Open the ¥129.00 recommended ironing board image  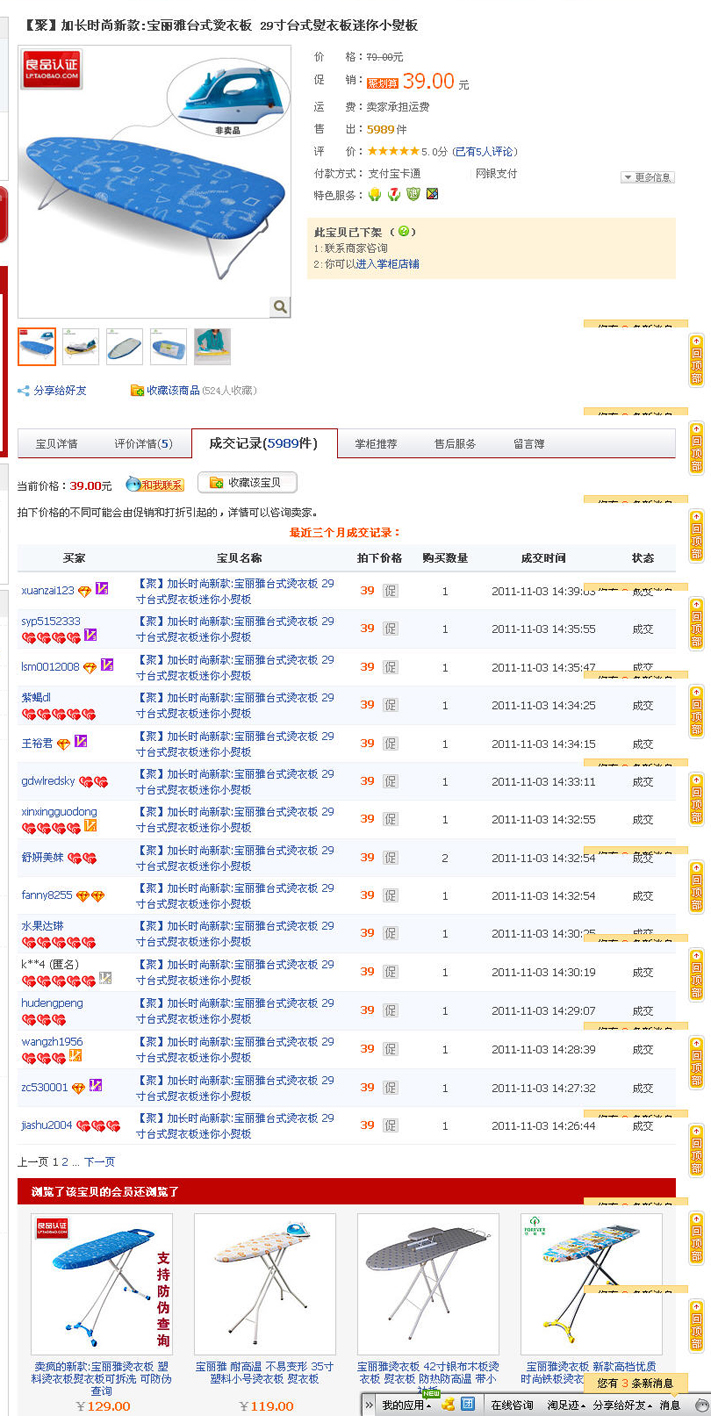point(101,1284)
